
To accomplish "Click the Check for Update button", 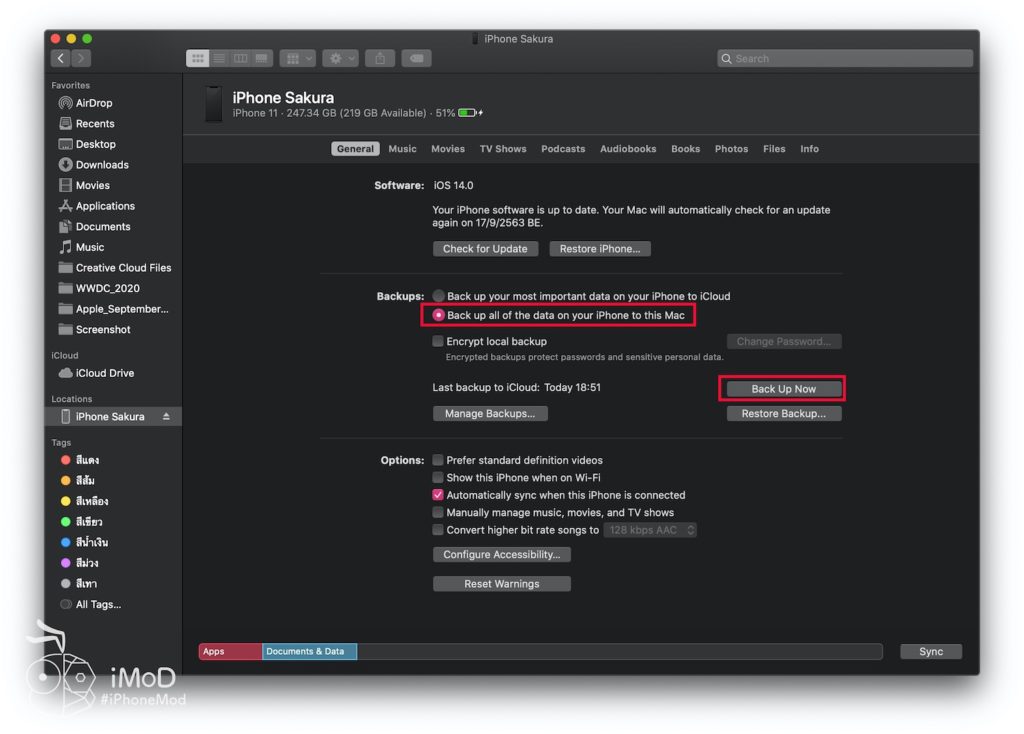I will 485,249.
